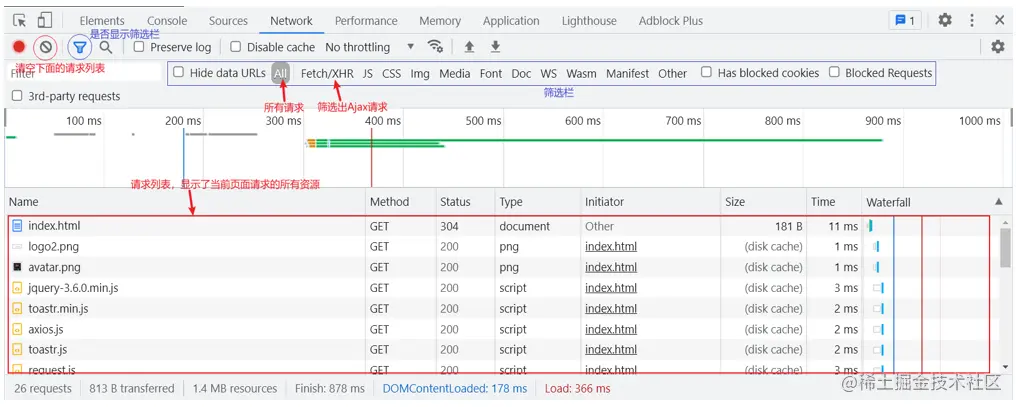The width and height of the screenshot is (1016, 407).
Task: Filter requests by JS
Action: (x=367, y=73)
